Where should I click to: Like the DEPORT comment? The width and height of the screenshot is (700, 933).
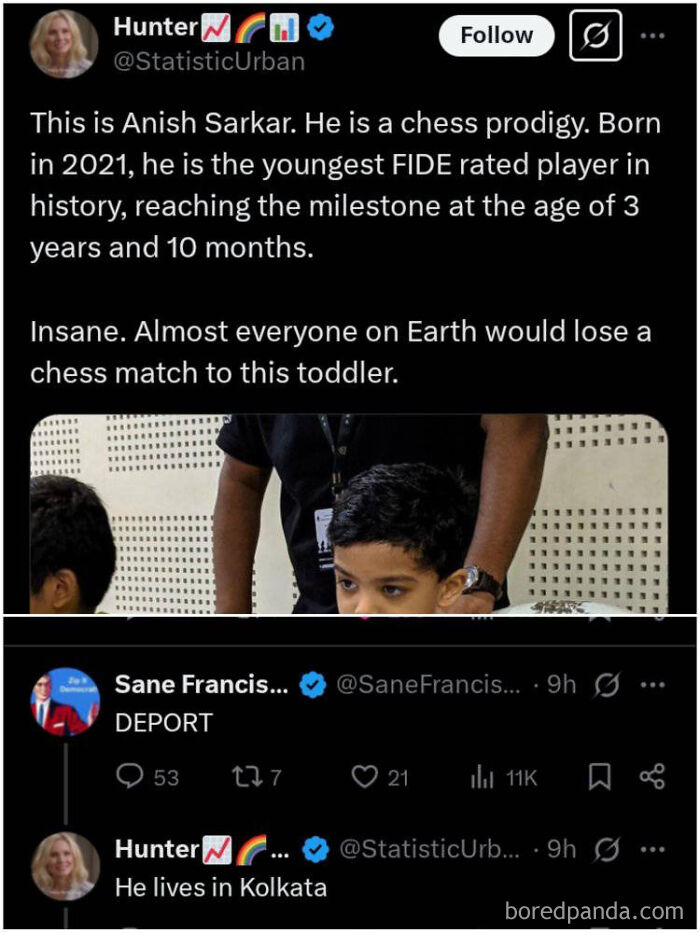pos(365,777)
